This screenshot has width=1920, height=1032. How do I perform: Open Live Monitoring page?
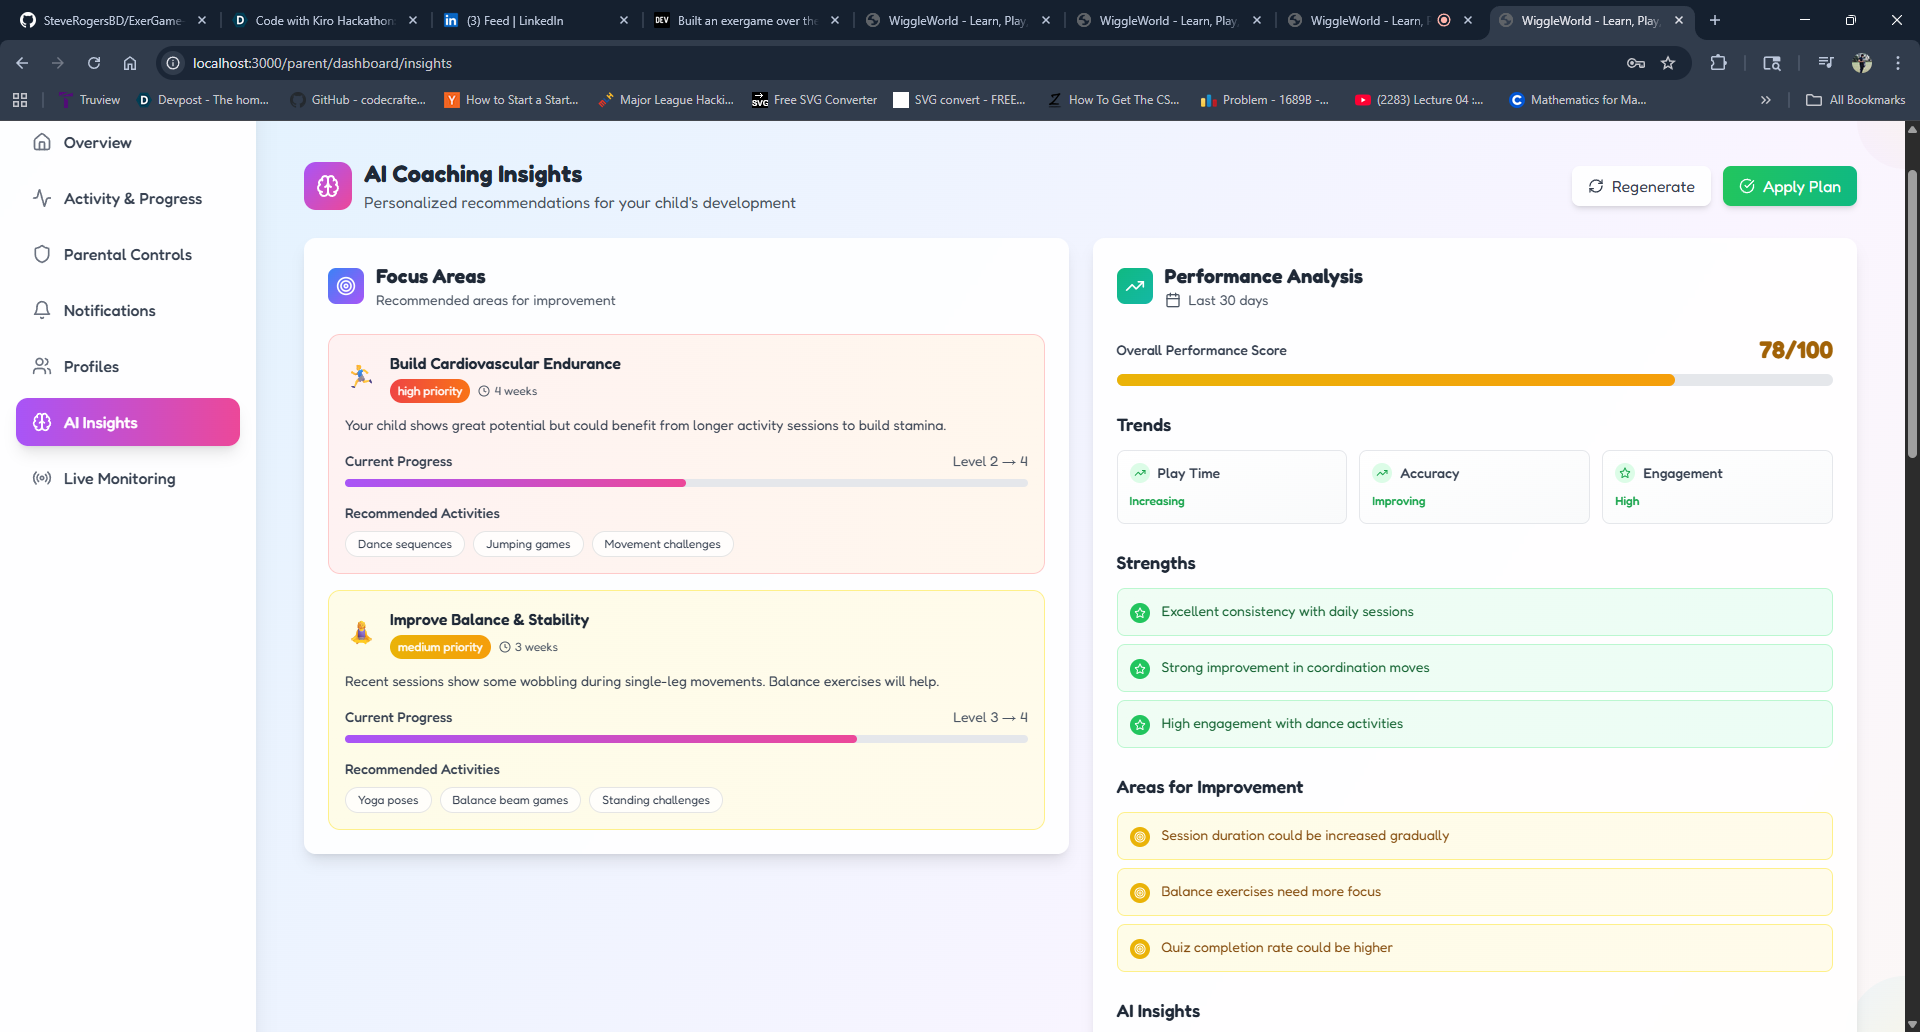[x=128, y=478]
